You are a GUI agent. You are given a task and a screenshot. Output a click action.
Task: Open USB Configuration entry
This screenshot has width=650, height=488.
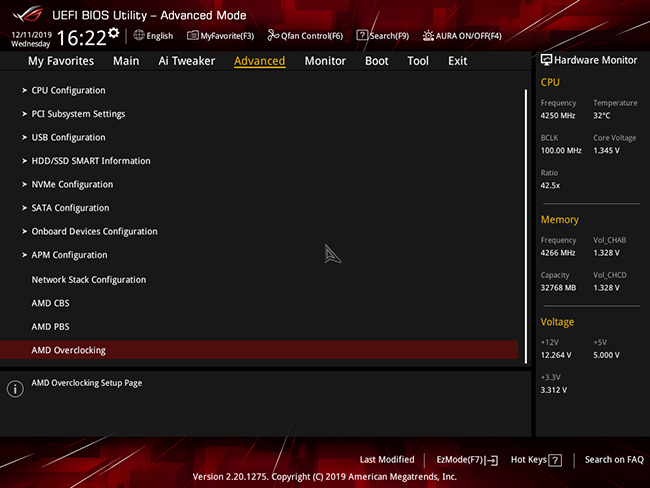click(x=68, y=138)
